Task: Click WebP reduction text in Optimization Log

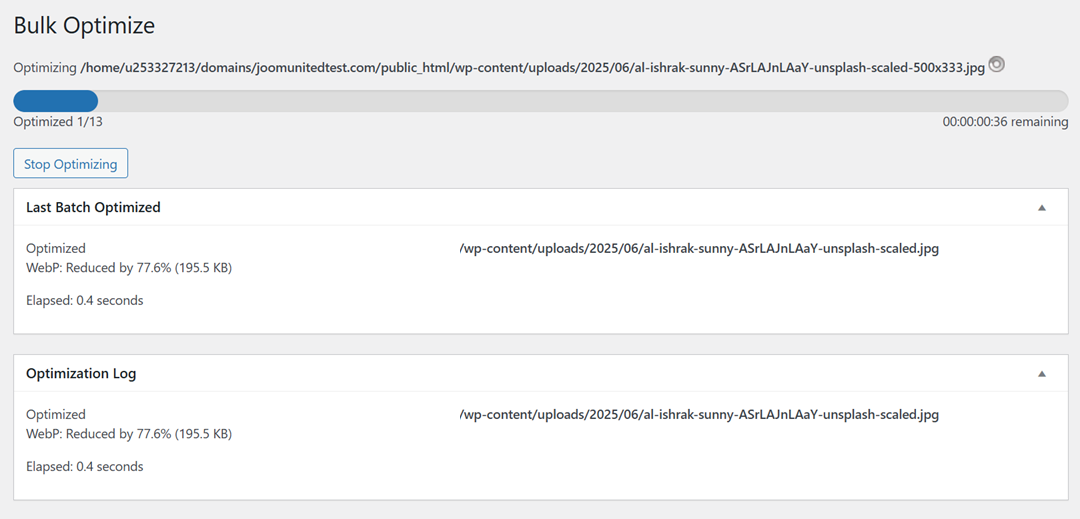Action: coord(129,434)
